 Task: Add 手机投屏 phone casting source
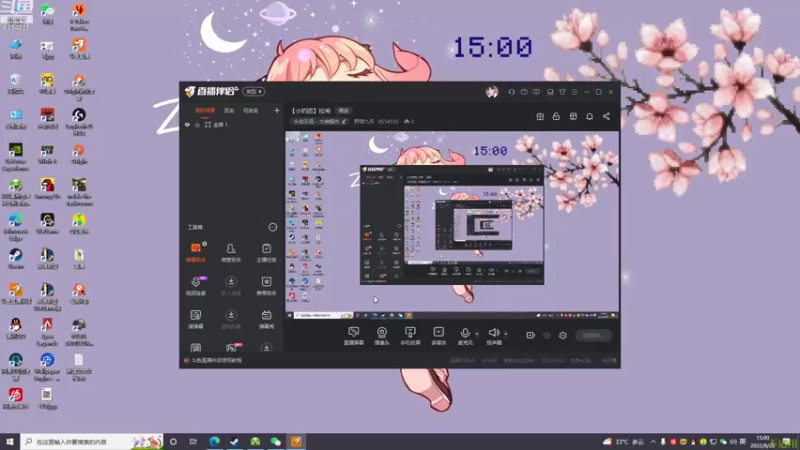[410, 336]
